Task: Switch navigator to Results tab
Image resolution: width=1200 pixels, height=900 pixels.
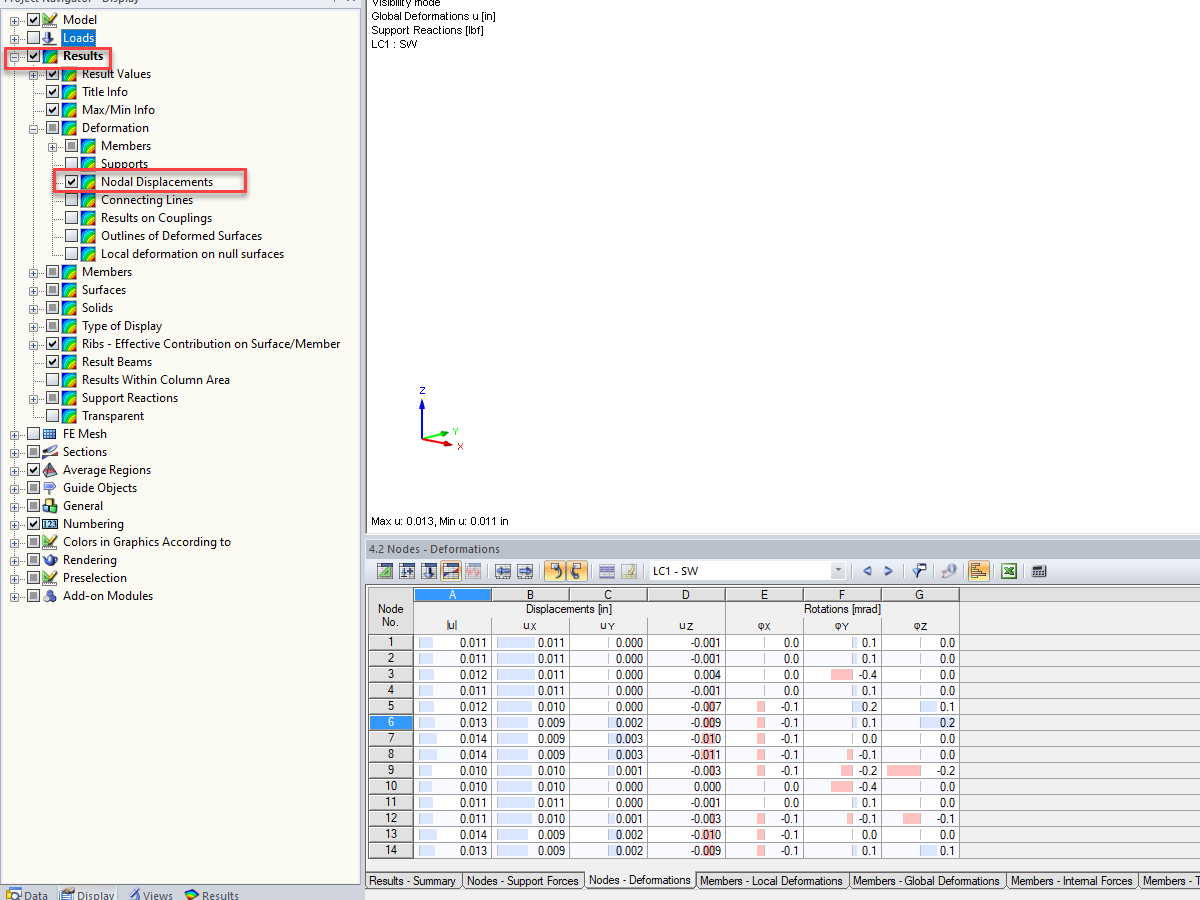Action: tap(212, 895)
